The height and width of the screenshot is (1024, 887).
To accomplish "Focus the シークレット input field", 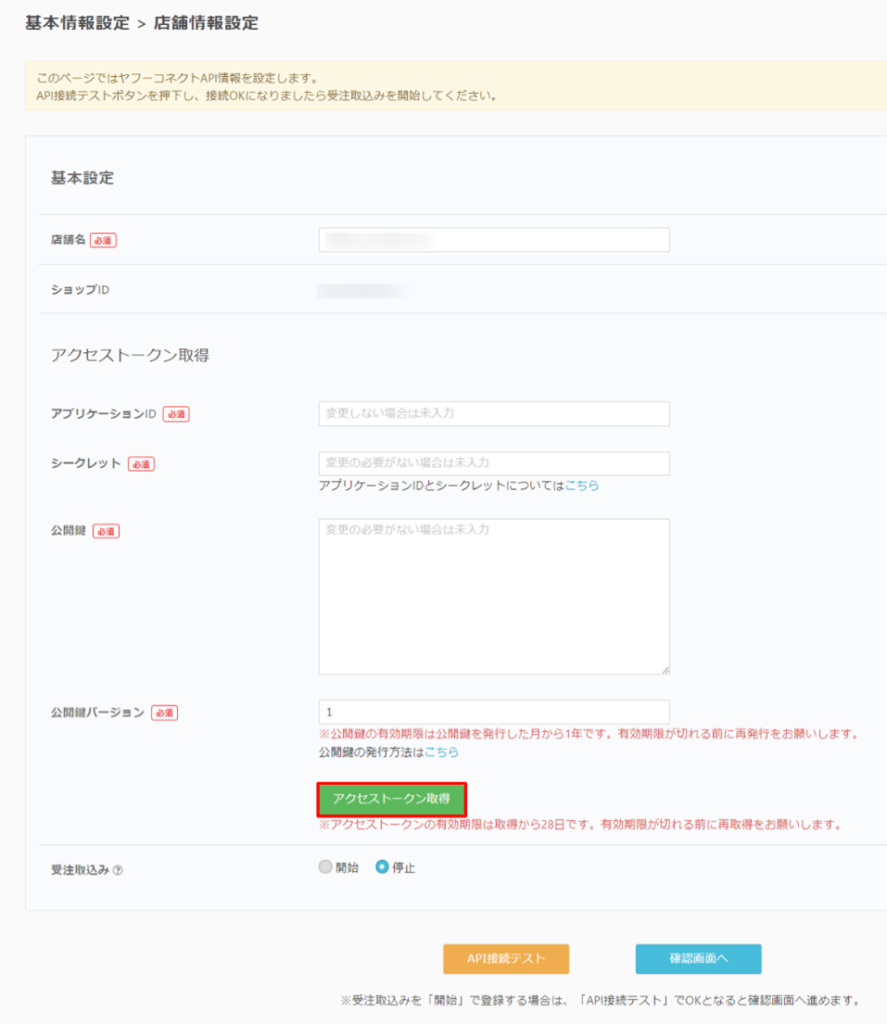I will click(x=494, y=463).
